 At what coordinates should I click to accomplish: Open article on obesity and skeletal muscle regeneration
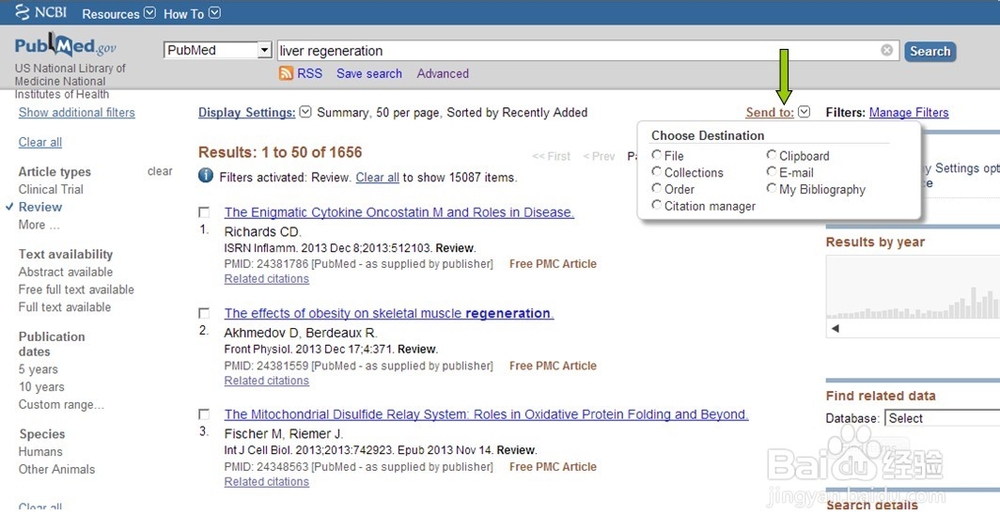click(x=389, y=313)
